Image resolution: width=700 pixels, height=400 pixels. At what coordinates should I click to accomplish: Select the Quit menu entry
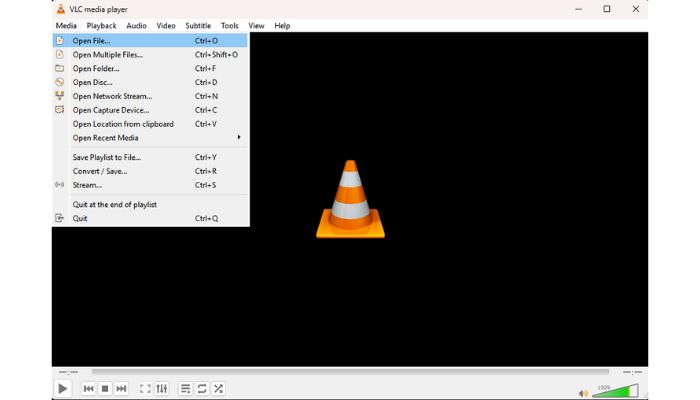tap(150, 218)
